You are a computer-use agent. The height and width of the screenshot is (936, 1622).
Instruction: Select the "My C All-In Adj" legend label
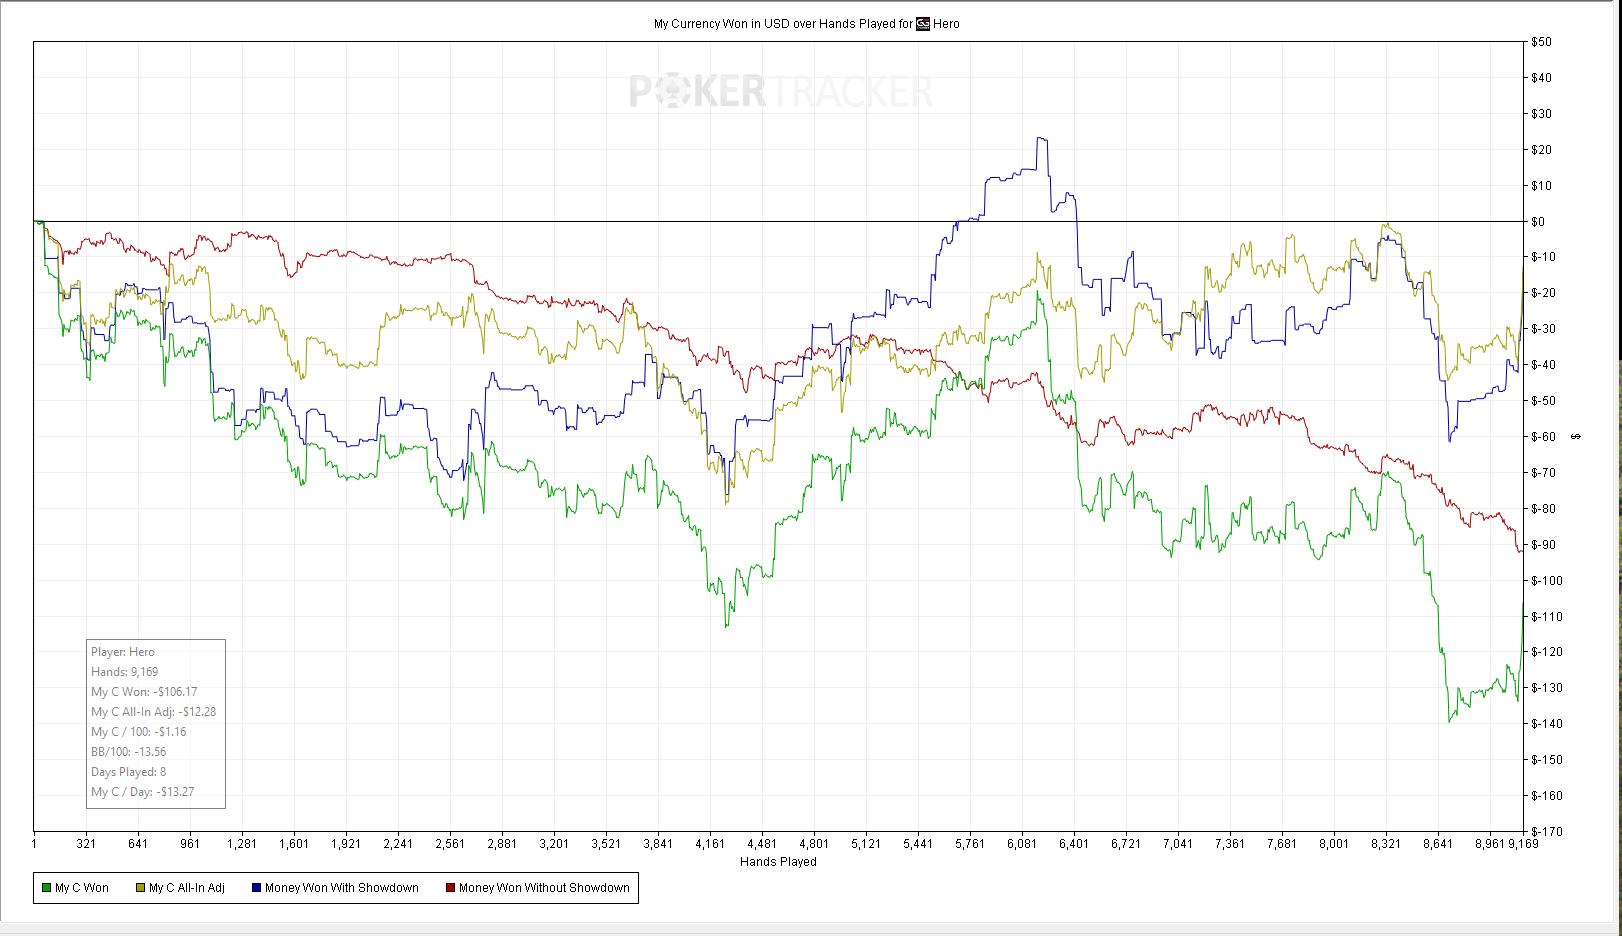pyautogui.click(x=187, y=888)
